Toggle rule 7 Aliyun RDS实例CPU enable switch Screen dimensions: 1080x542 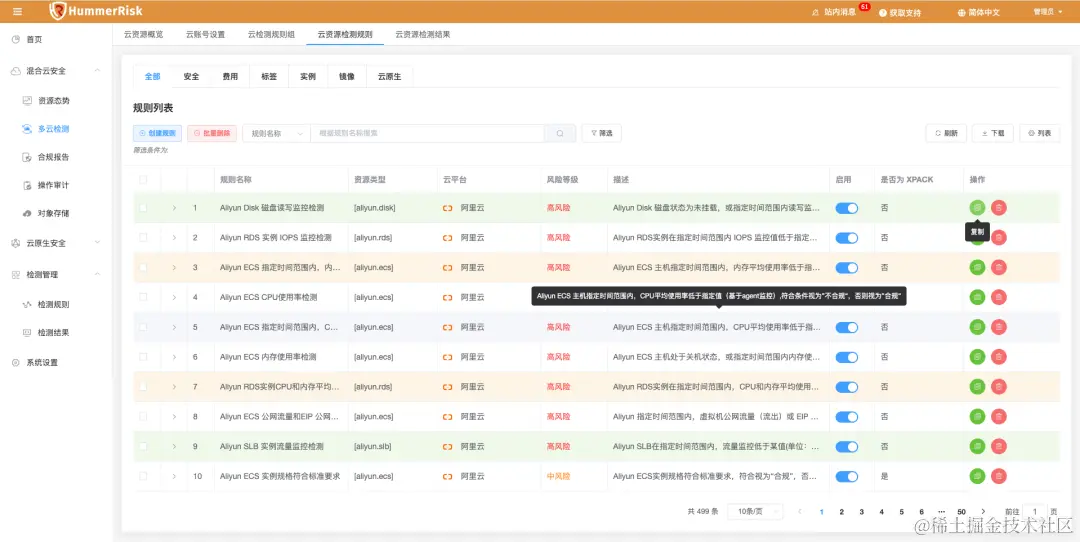click(x=847, y=387)
